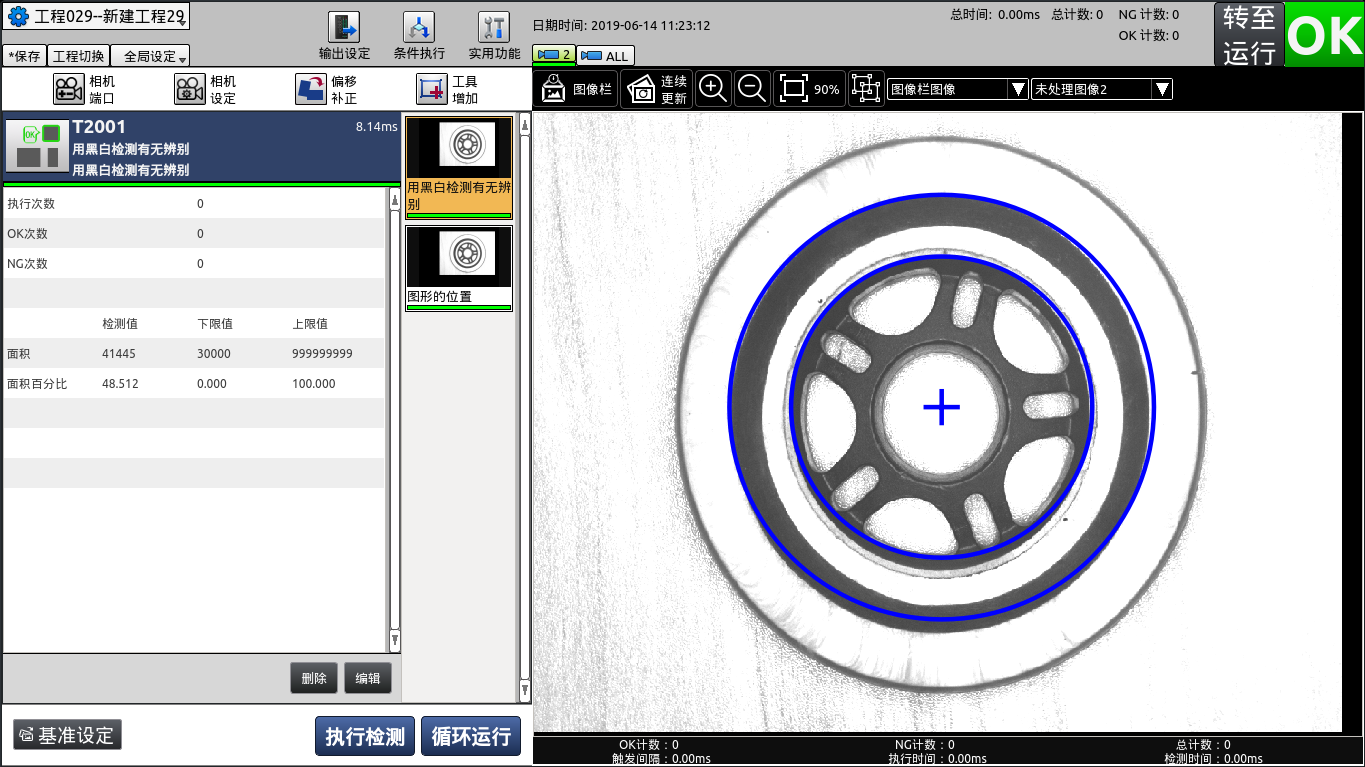
Task: Open the 条件执行 conditional execution tool
Action: pos(419,36)
